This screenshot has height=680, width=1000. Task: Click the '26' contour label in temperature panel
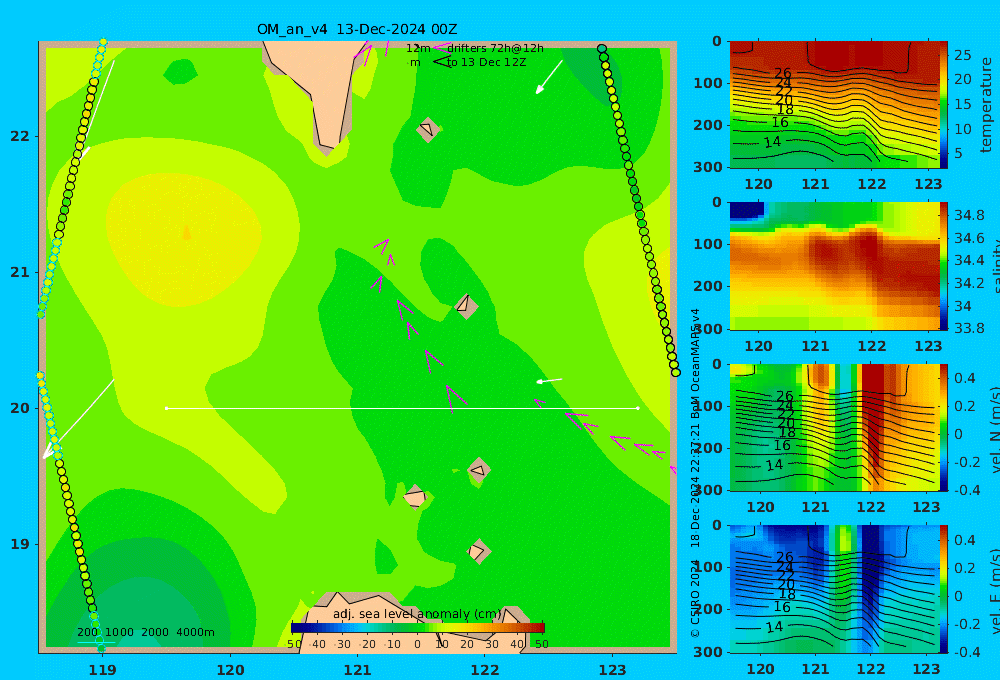[783, 73]
